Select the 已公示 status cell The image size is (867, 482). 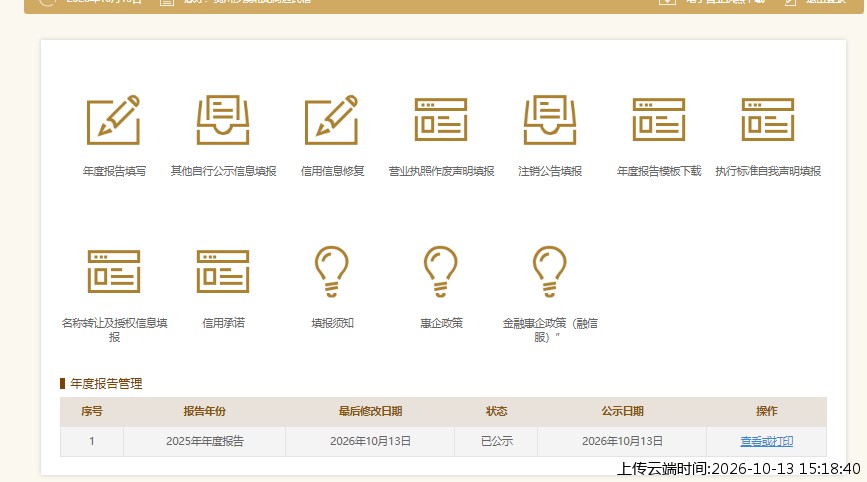[x=496, y=441]
